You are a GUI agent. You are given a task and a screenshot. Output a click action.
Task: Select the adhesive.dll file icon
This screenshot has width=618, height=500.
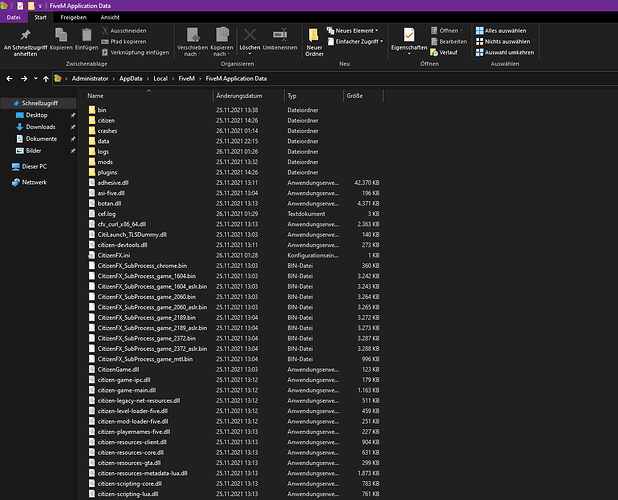(x=92, y=182)
